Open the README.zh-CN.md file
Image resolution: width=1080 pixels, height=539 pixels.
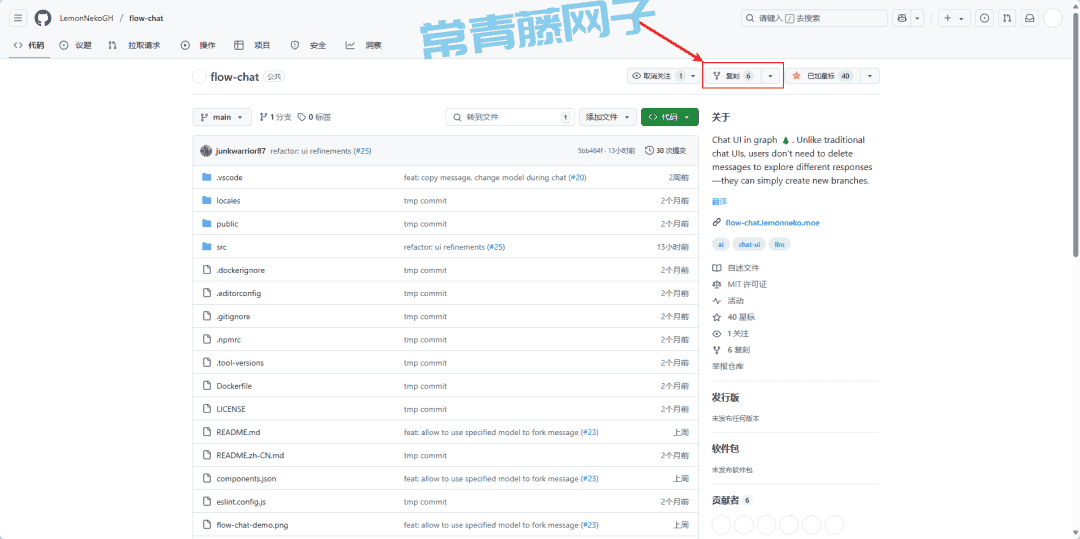[x=250, y=455]
